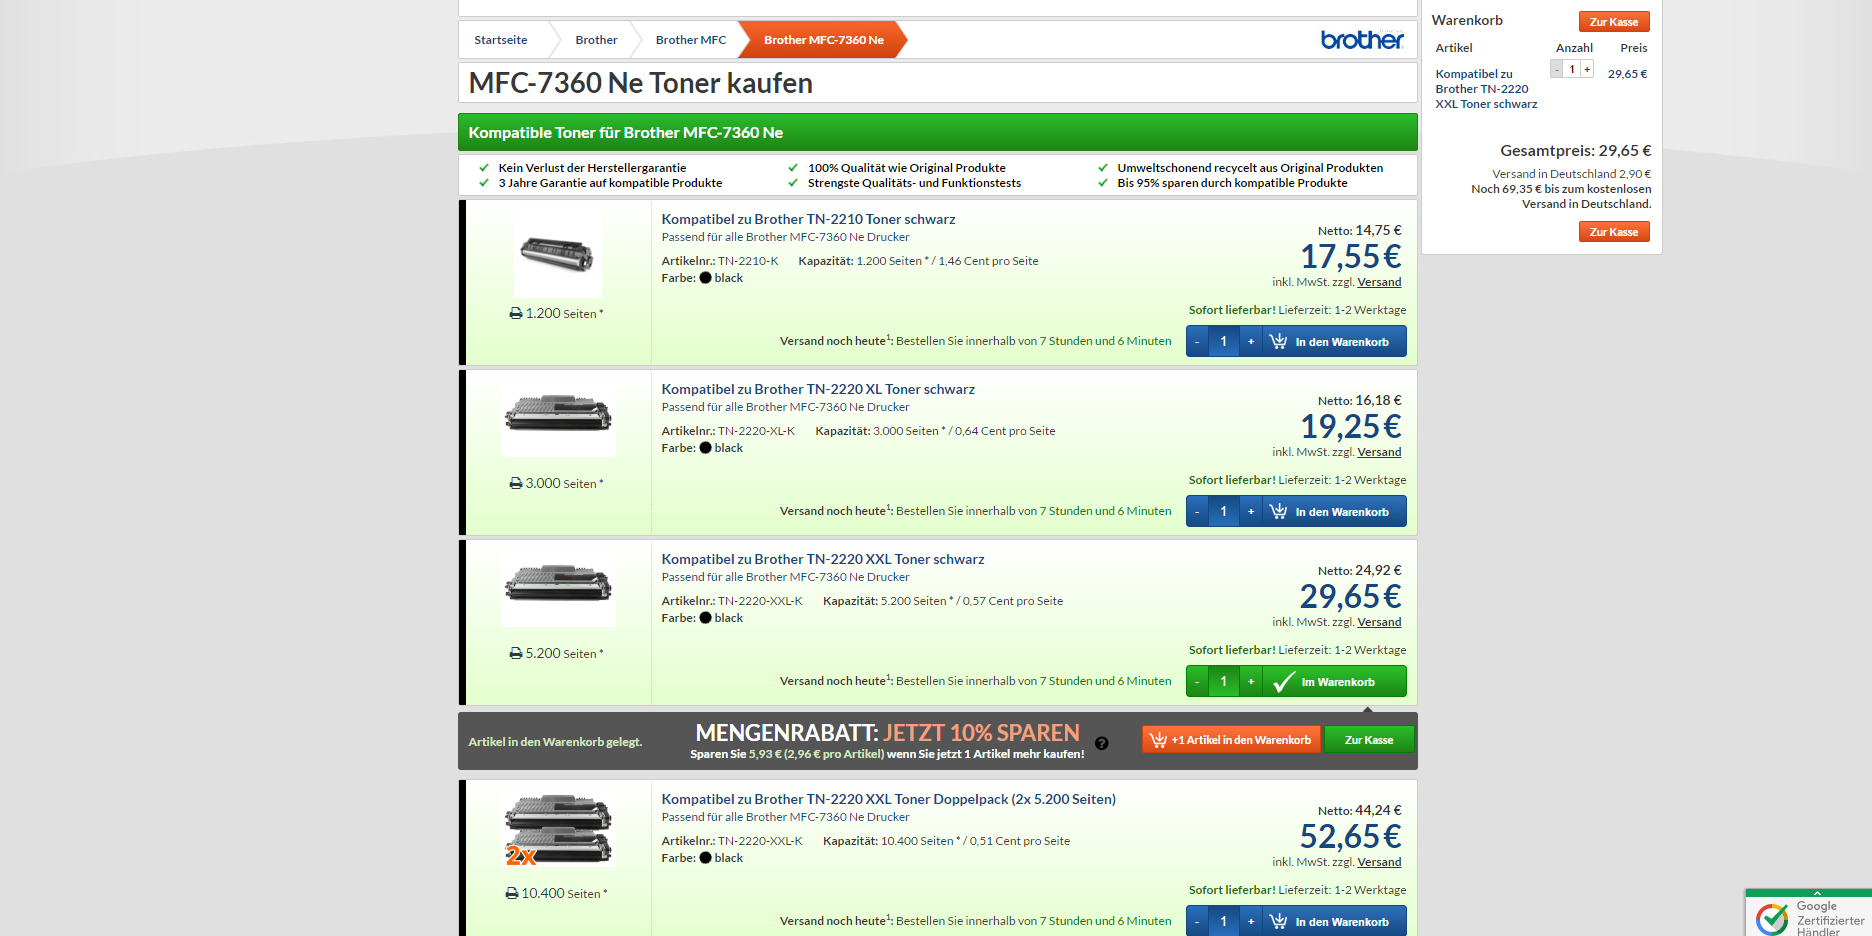This screenshot has width=1872, height=936.
Task: Click the TN-2210 toner cartridge image
Action: pos(557,256)
